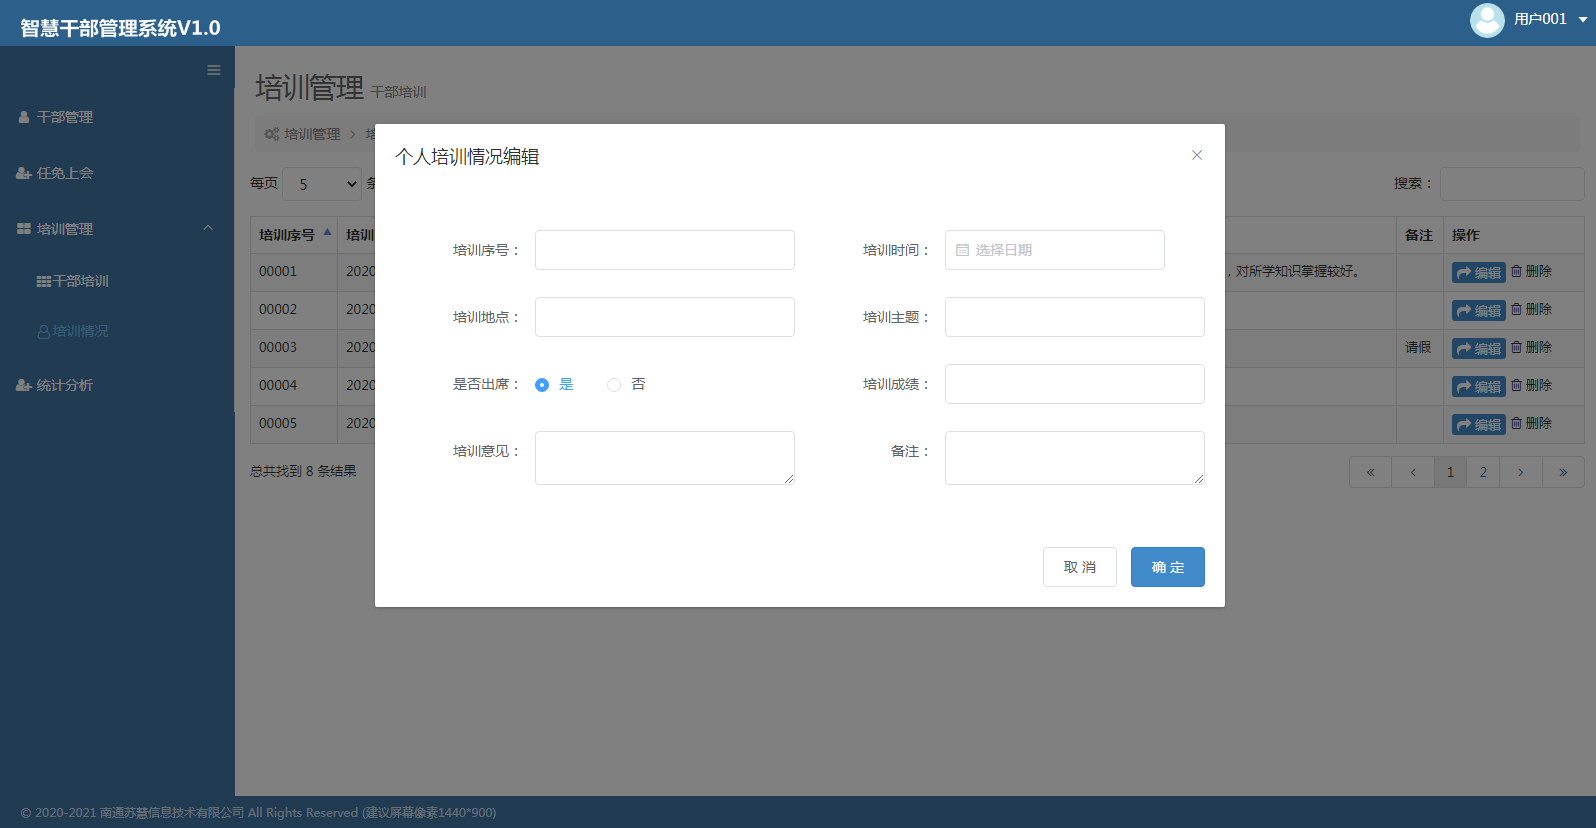Open 干部管理 in the sidebar
The width and height of the screenshot is (1596, 828).
point(65,117)
